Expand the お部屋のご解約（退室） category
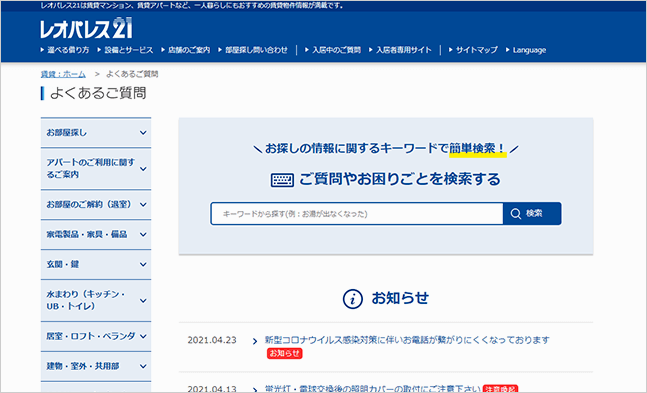647x393 pixels. [x=96, y=204]
